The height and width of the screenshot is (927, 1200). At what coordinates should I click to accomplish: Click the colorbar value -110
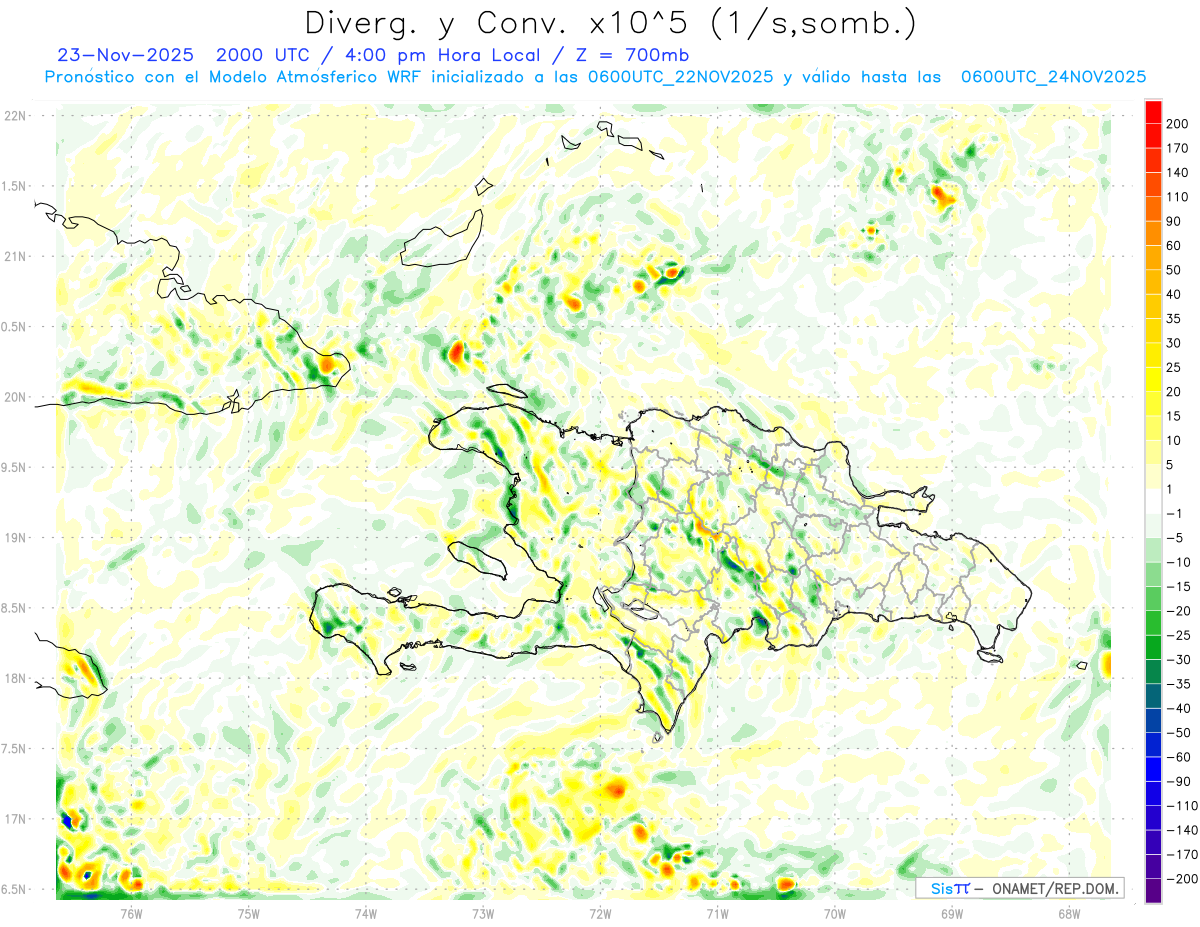point(1184,806)
